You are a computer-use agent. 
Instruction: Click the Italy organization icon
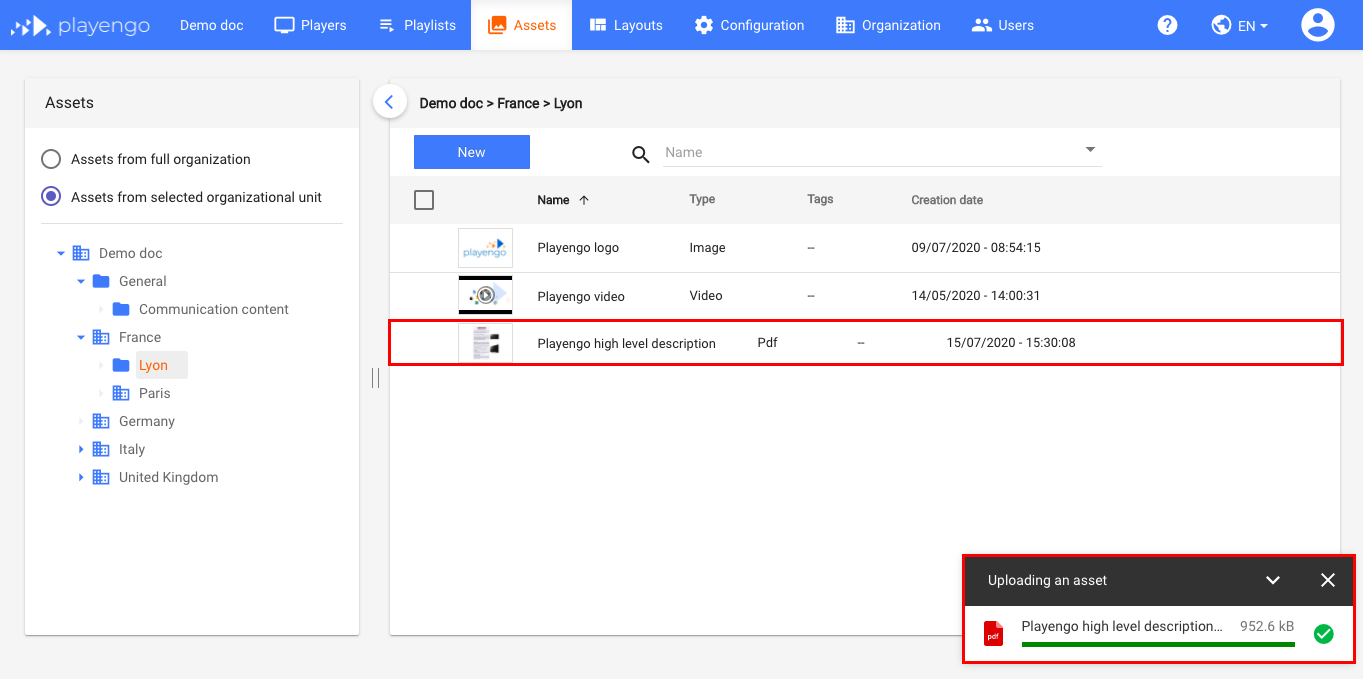click(x=101, y=449)
